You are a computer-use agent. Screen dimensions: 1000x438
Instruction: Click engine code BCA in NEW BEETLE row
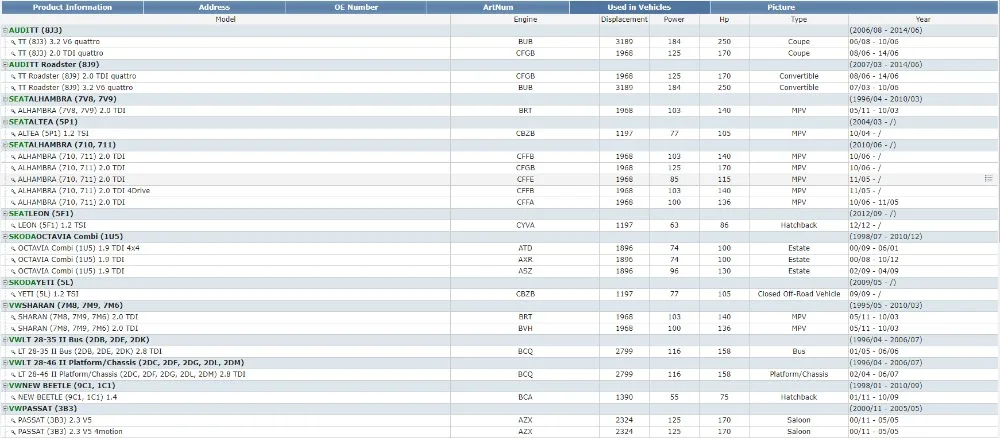525,397
